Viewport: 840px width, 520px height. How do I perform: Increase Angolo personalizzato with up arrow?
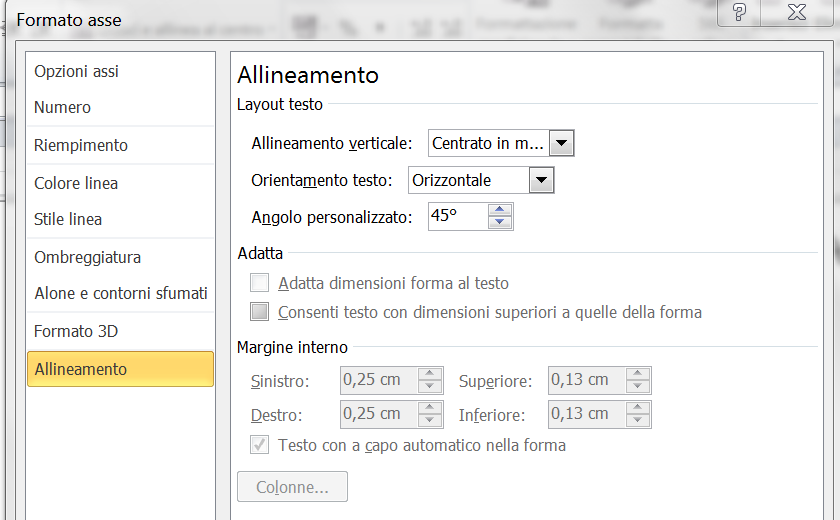pyautogui.click(x=500, y=210)
